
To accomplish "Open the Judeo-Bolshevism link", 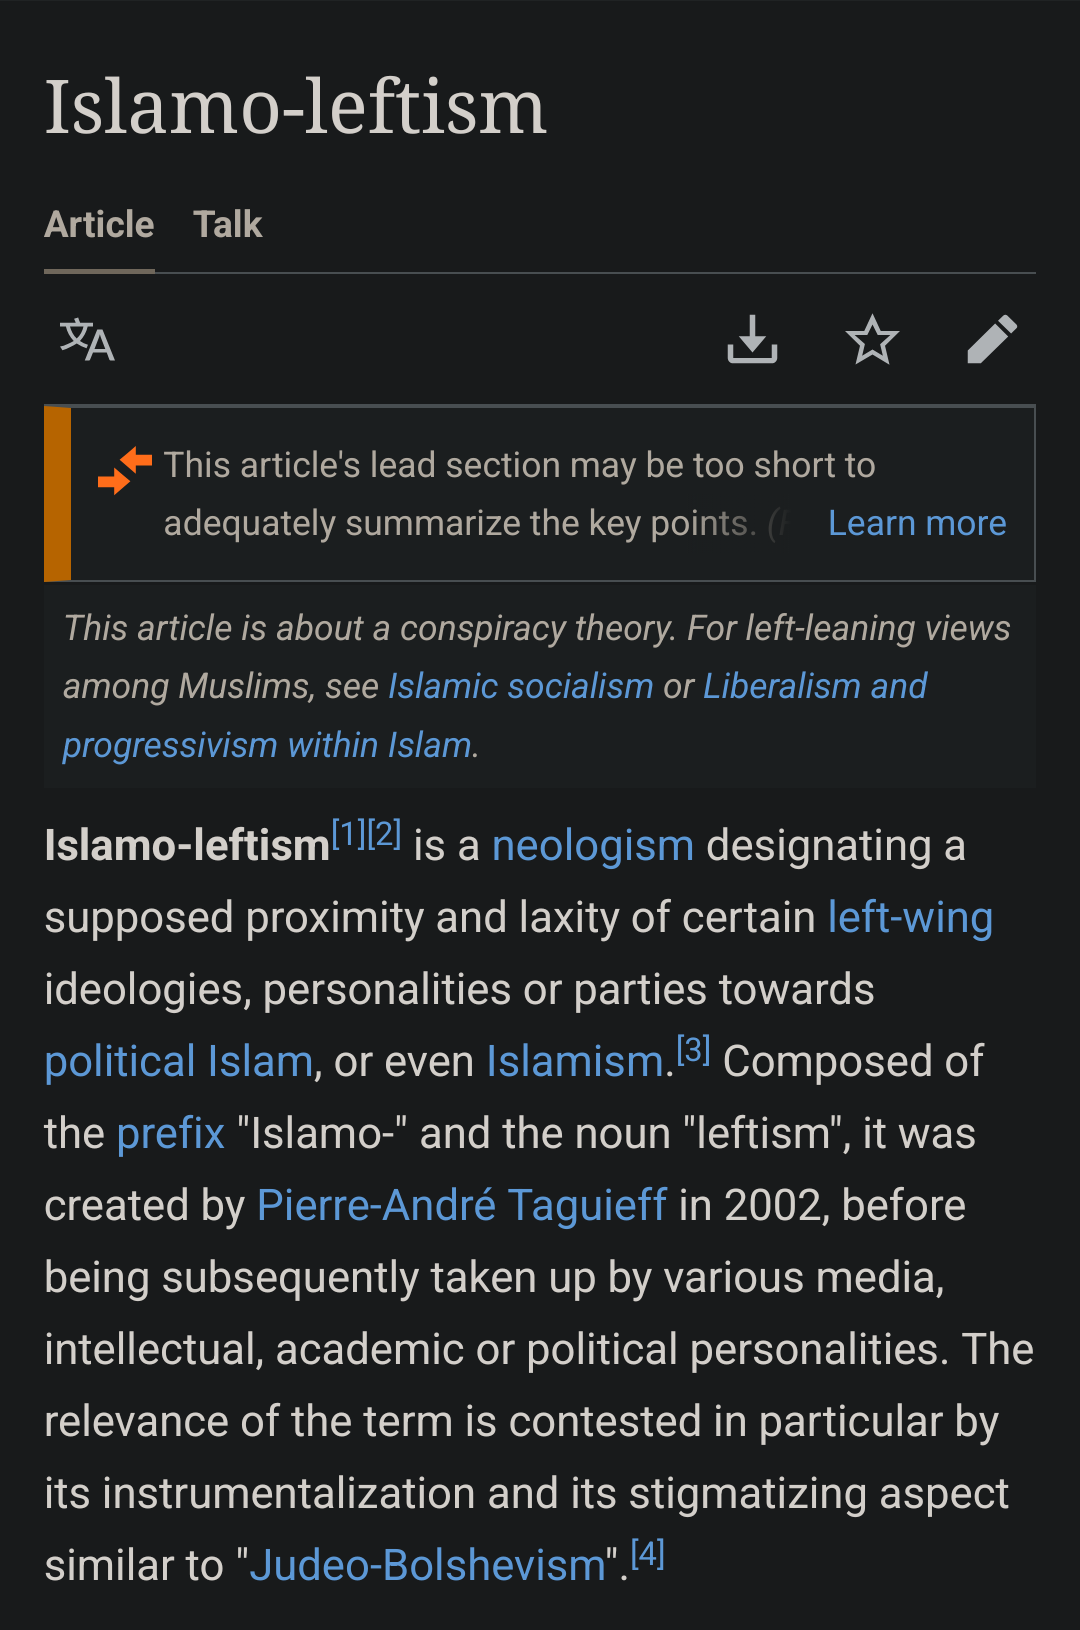I will pyautogui.click(x=428, y=1566).
